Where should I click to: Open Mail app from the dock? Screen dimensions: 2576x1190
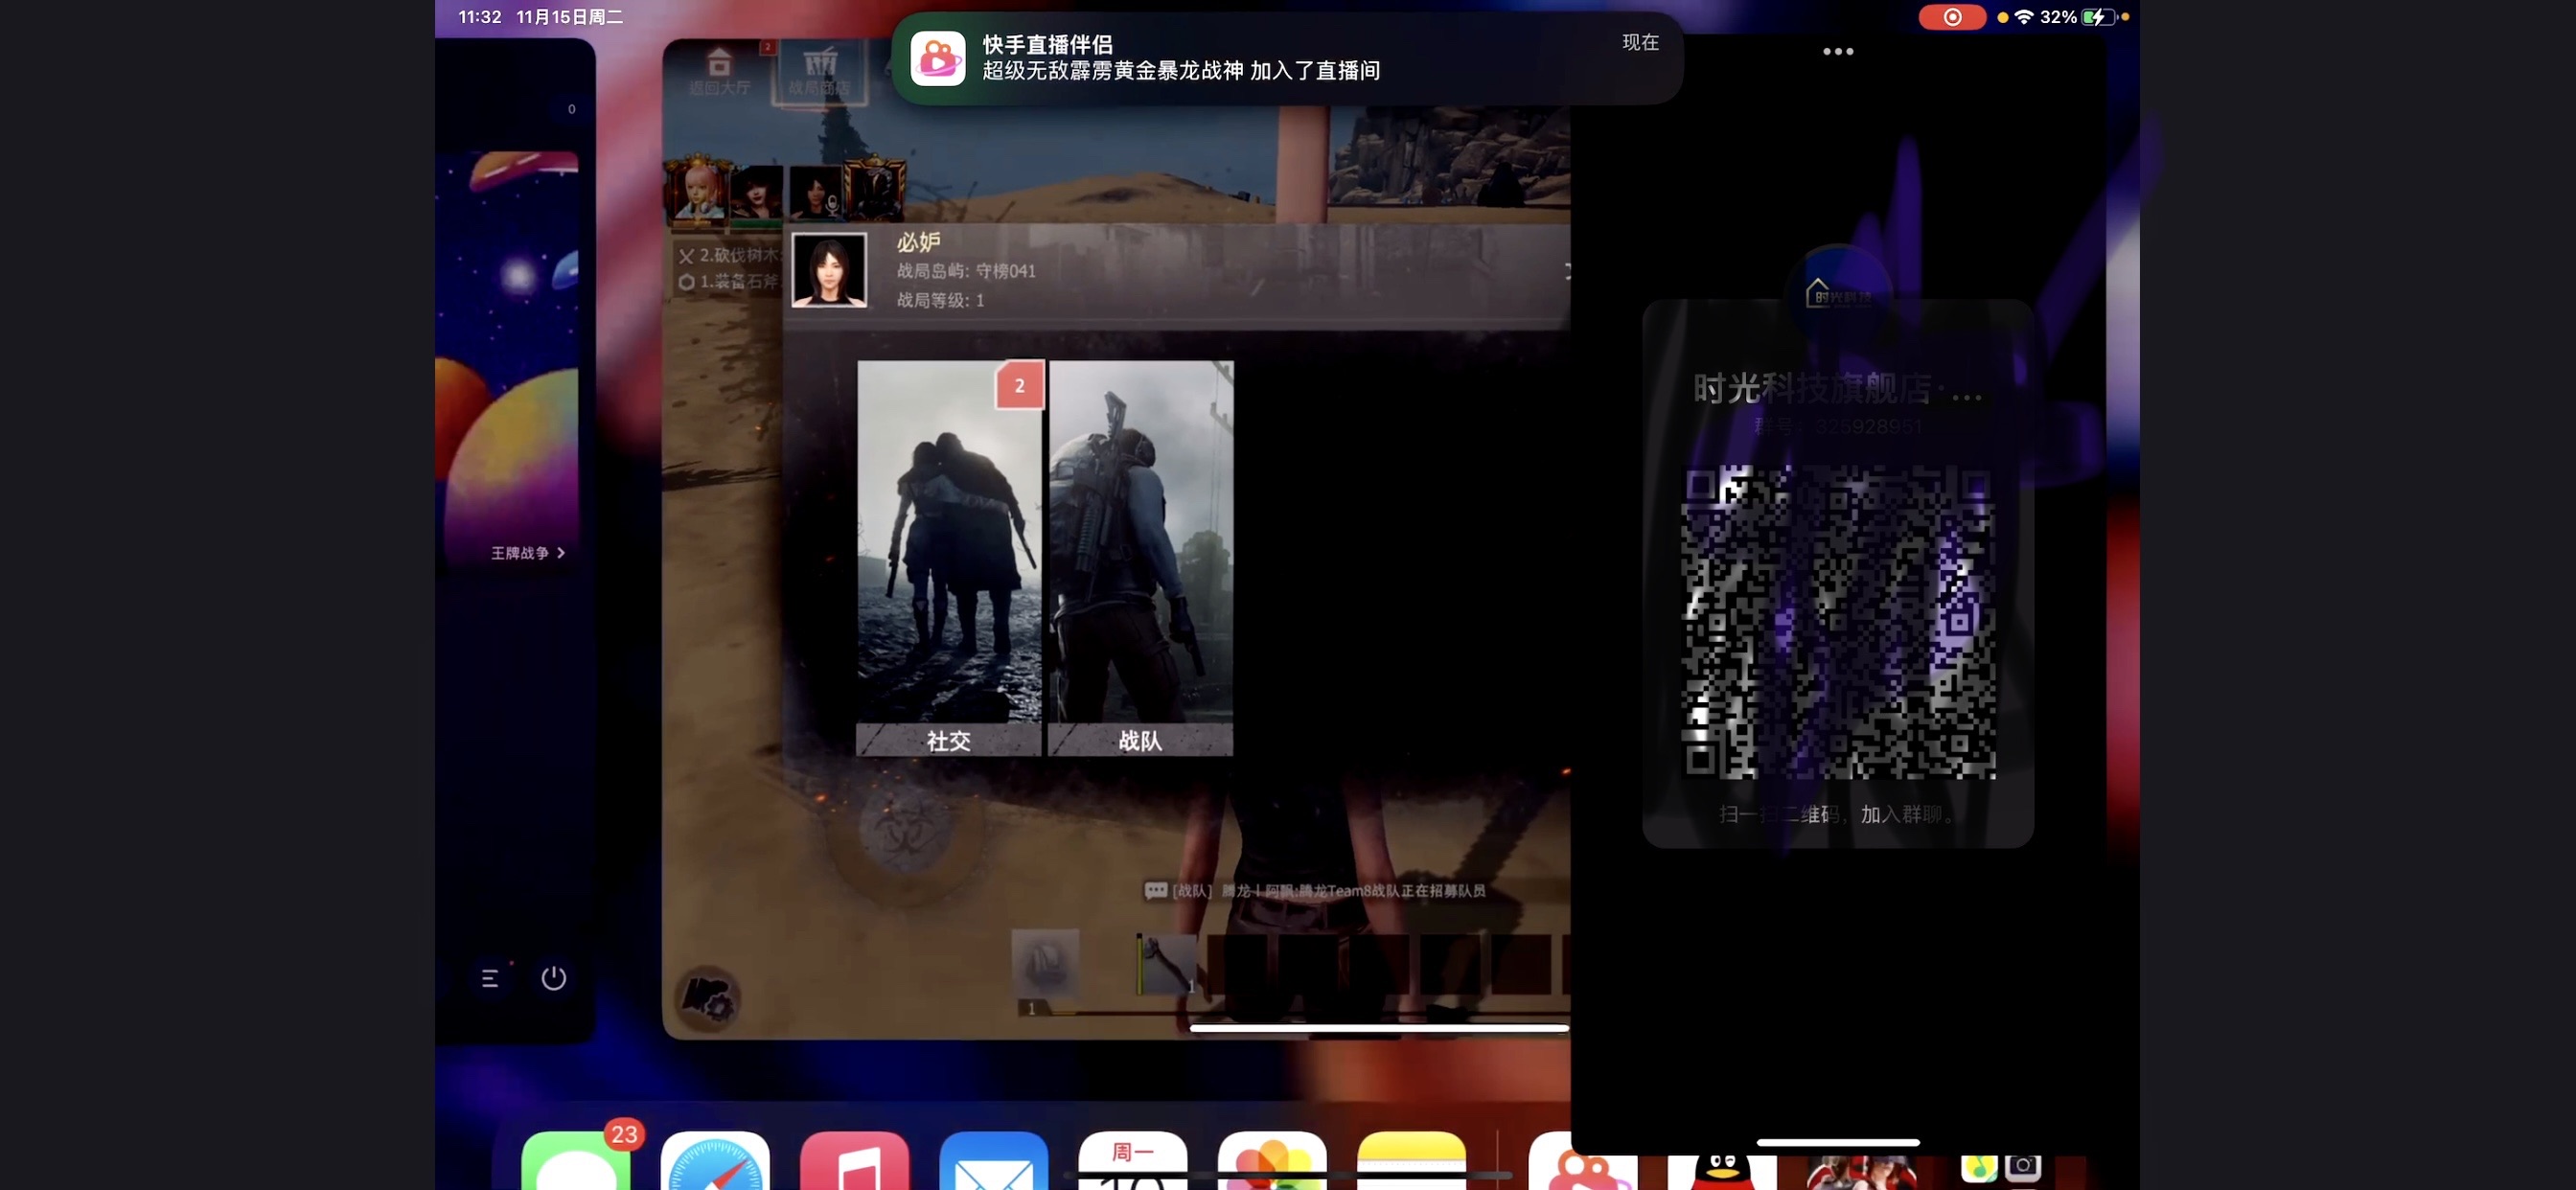(x=994, y=1160)
